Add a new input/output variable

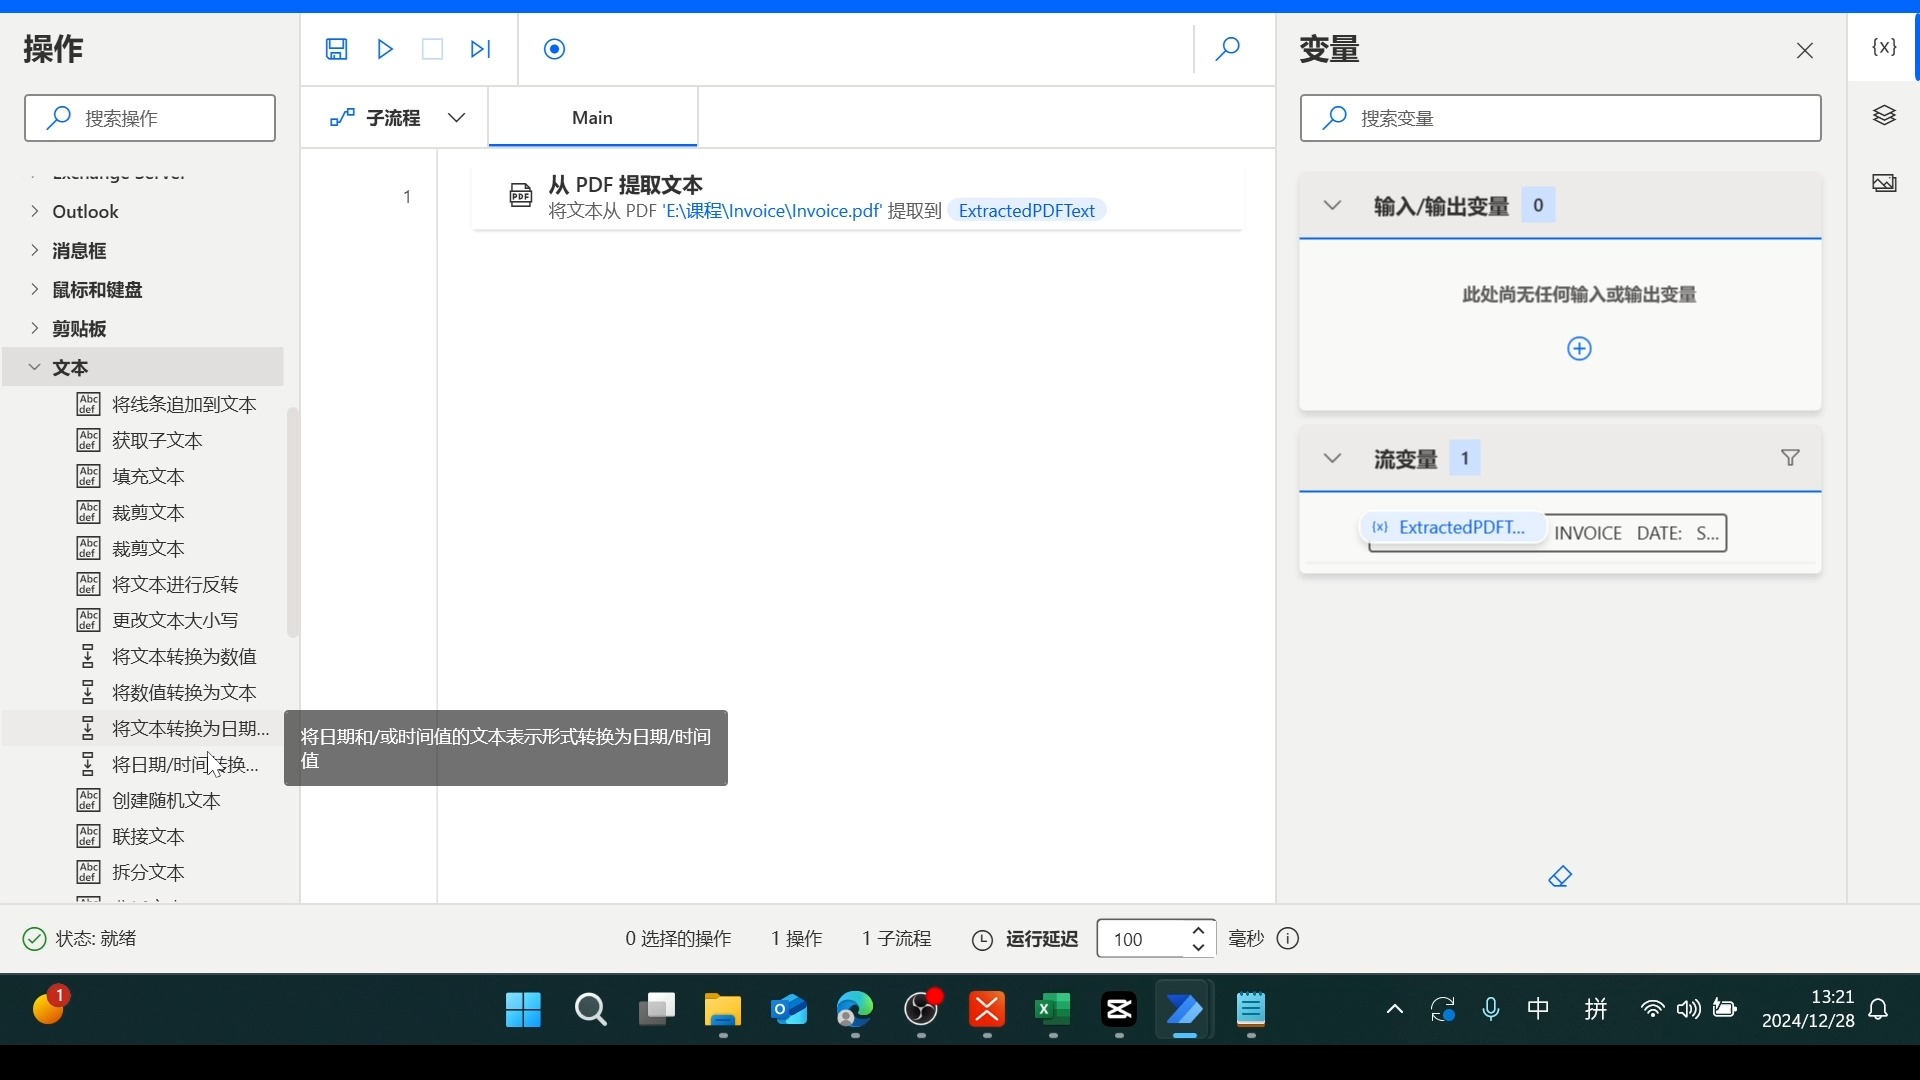click(x=1579, y=349)
